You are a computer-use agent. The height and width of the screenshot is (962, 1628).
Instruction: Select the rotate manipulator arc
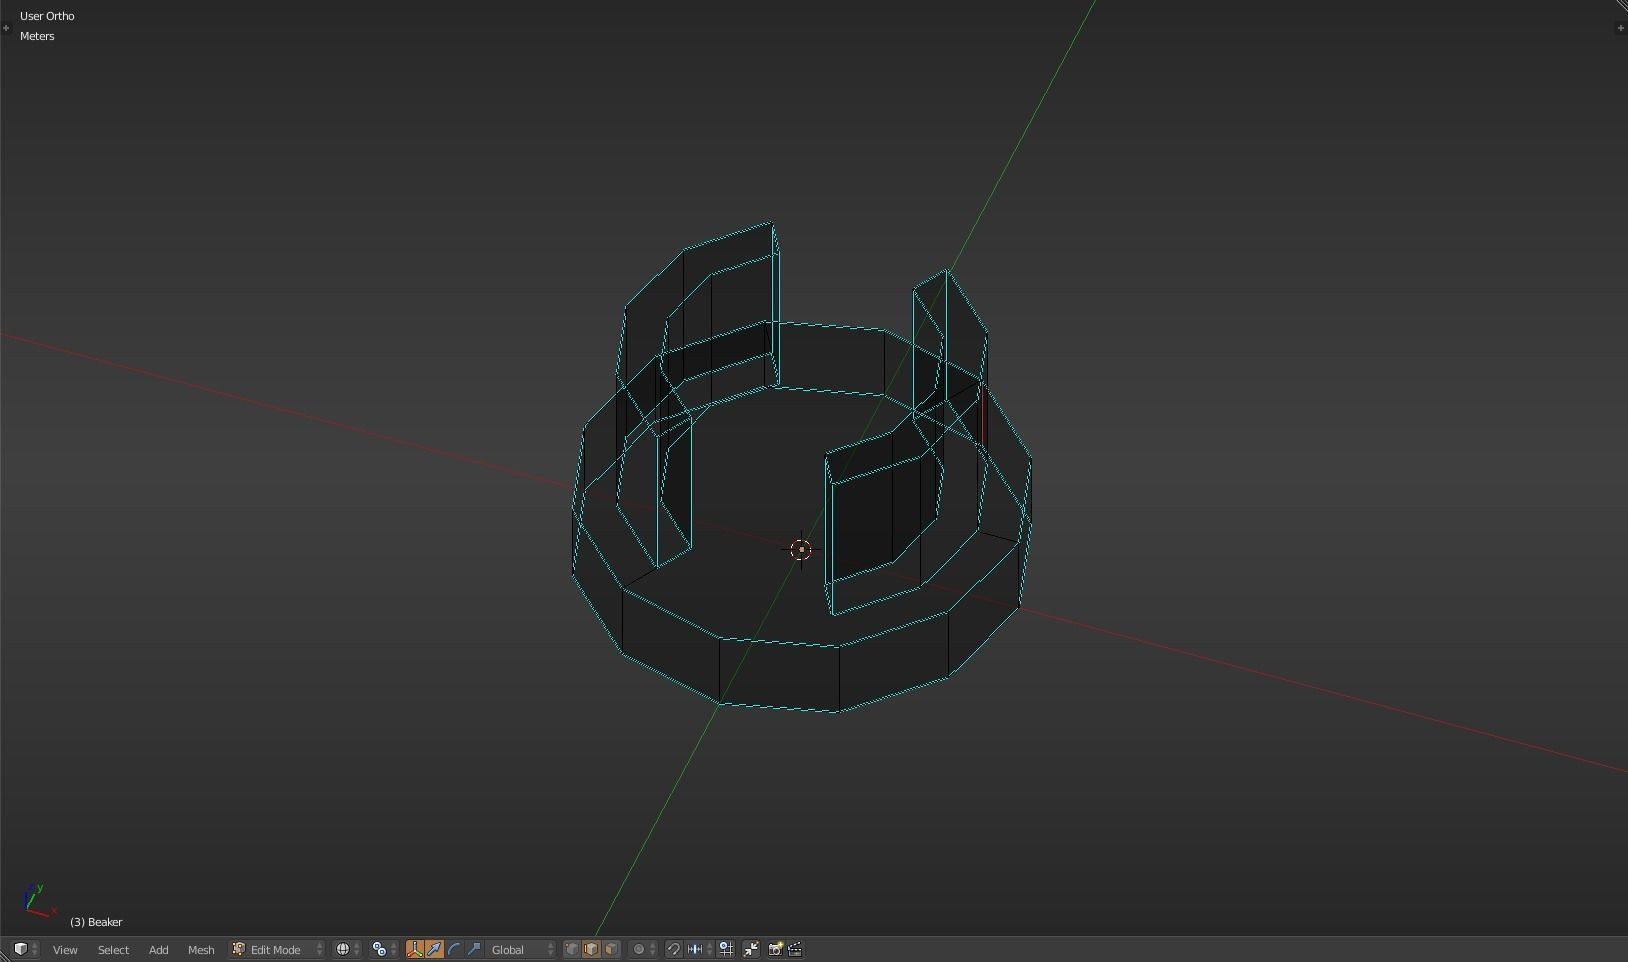click(x=454, y=949)
